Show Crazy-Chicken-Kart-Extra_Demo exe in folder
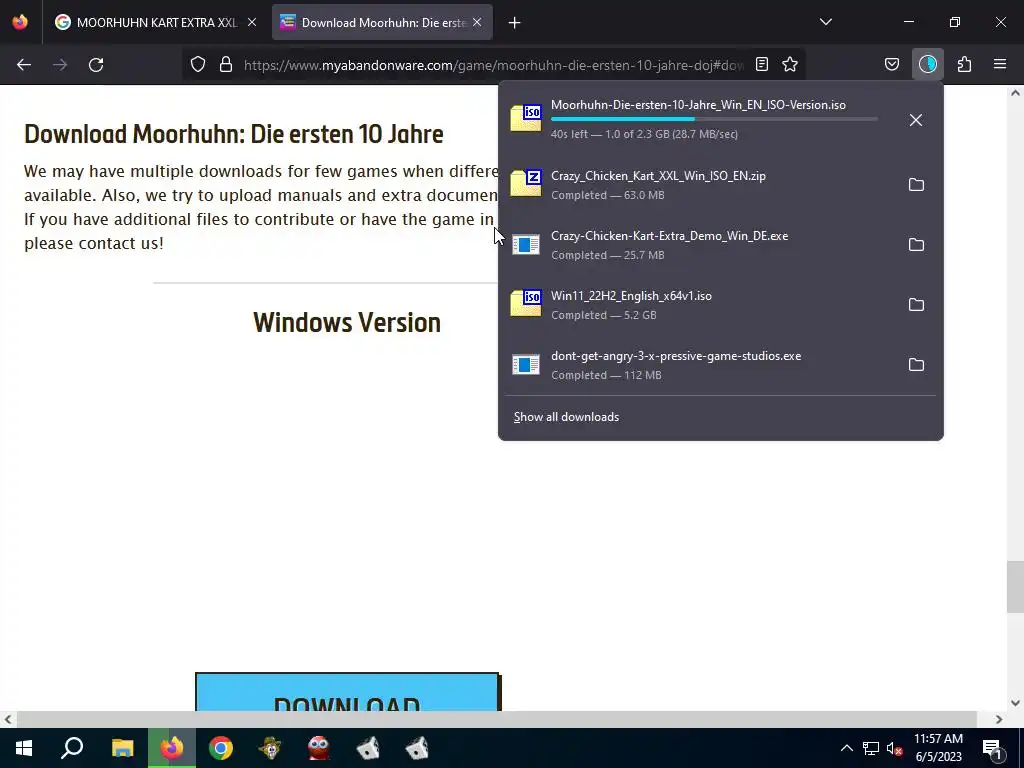Viewport: 1024px width, 768px height. click(916, 245)
